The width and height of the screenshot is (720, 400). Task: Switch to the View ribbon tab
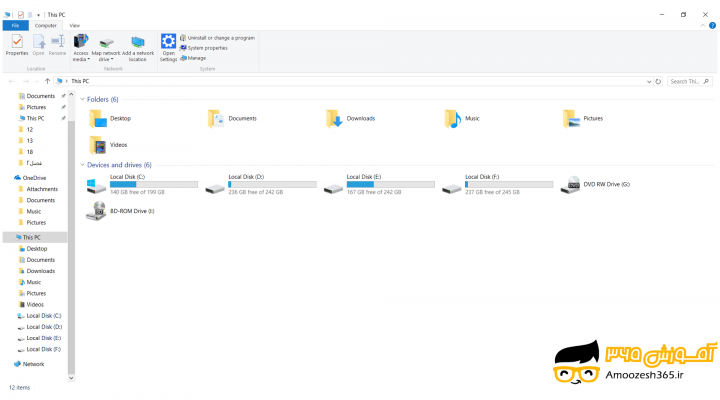pos(74,26)
